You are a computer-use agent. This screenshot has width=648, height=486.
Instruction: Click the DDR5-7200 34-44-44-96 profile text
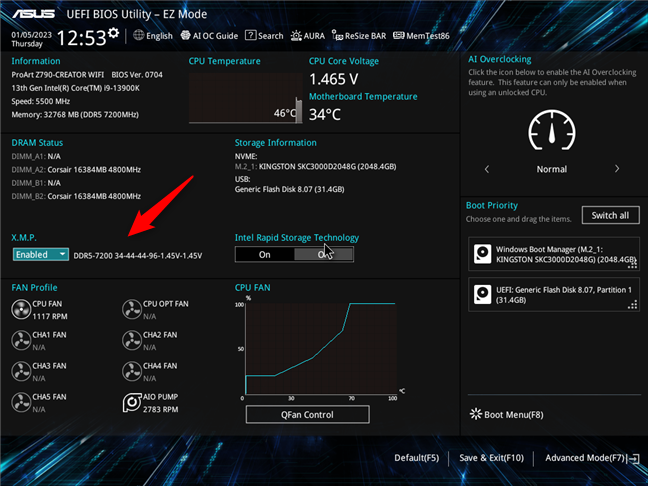point(138,256)
